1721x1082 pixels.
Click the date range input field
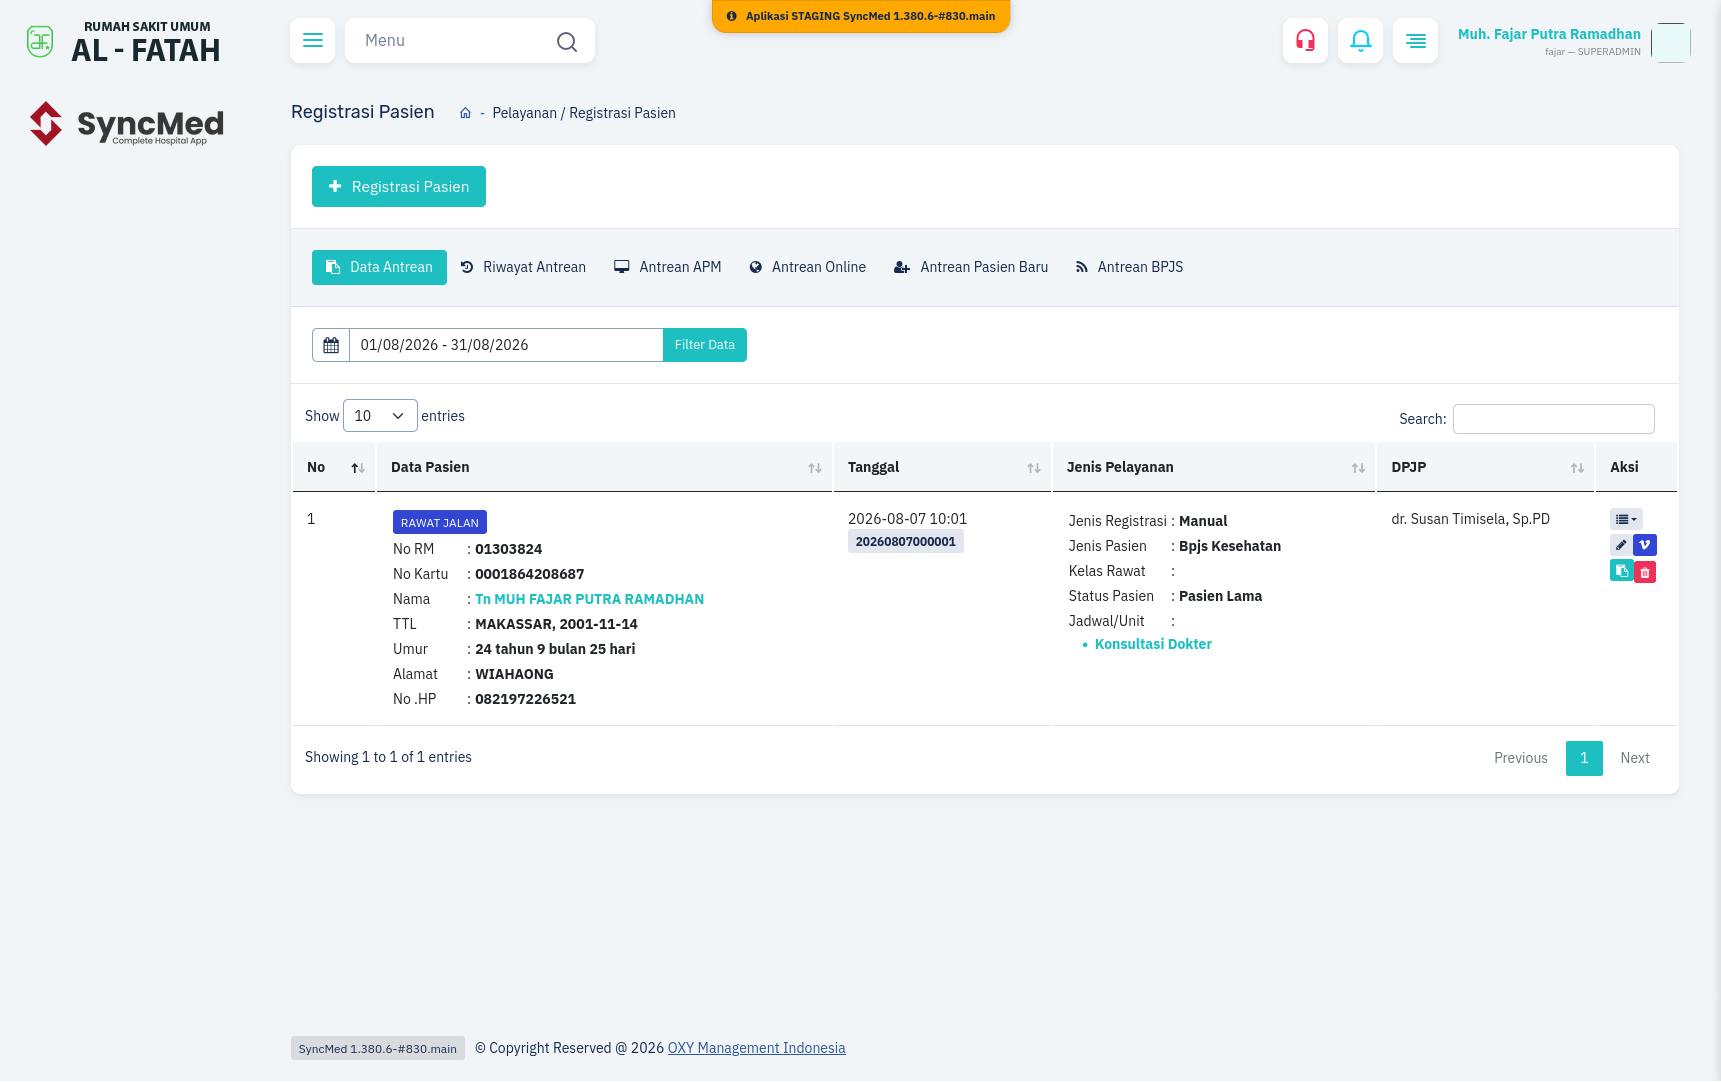coord(506,345)
